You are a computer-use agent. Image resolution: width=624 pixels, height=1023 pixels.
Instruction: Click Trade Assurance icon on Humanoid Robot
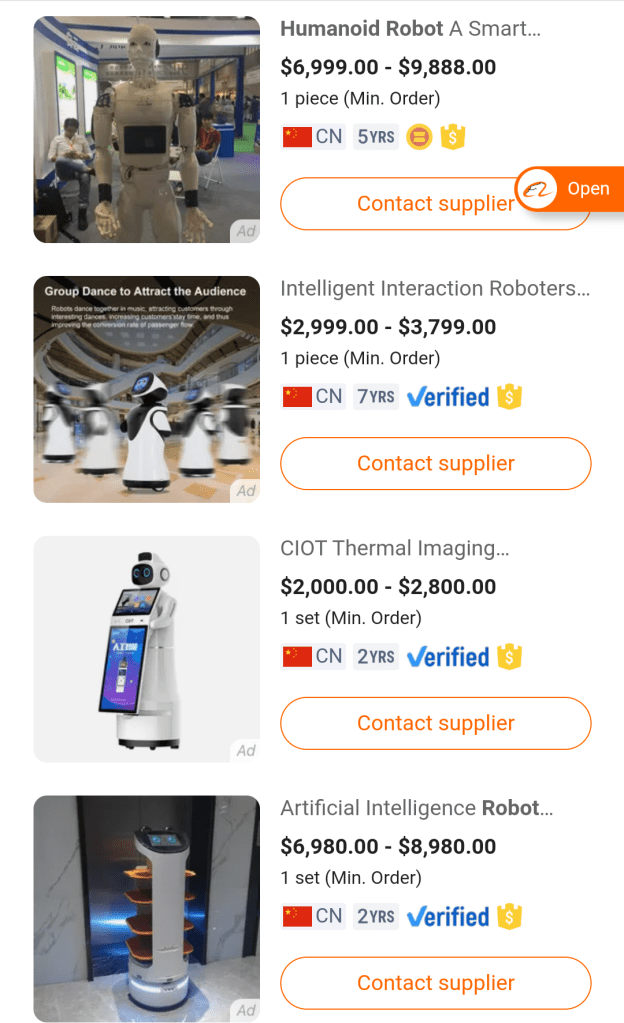(x=453, y=137)
